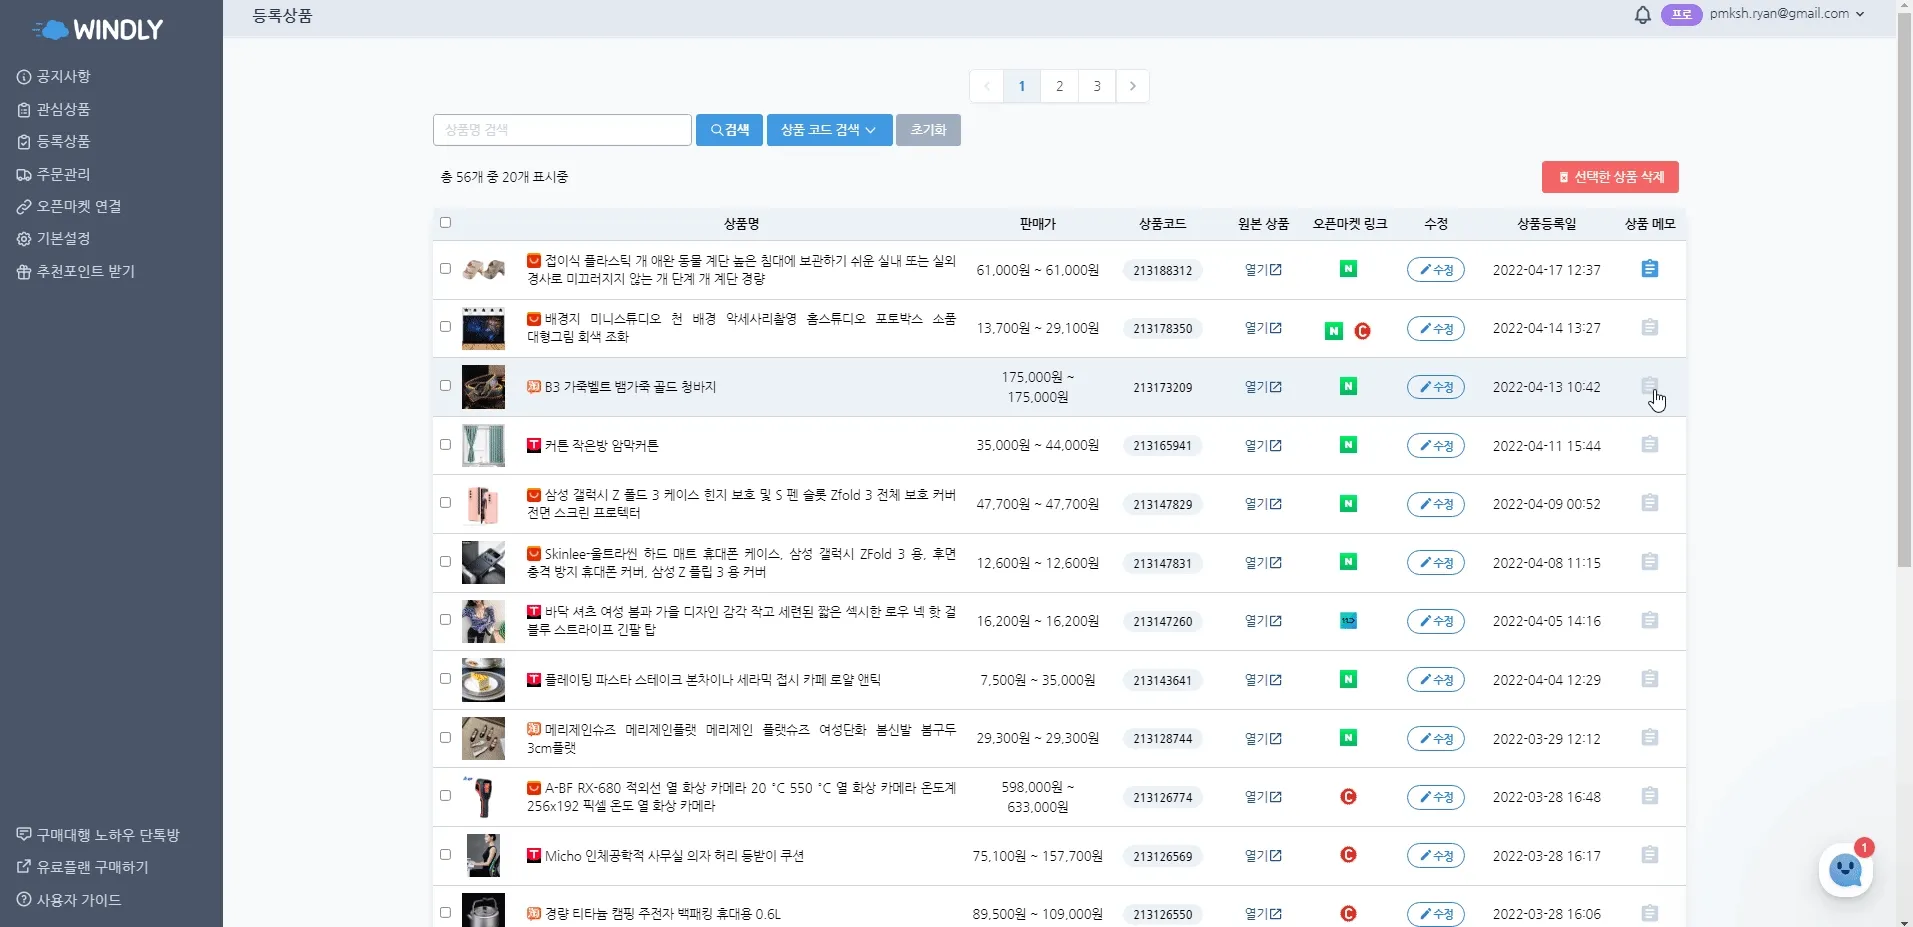
Task: Expand the 상품 코드 검색 dropdown
Action: pyautogui.click(x=829, y=130)
